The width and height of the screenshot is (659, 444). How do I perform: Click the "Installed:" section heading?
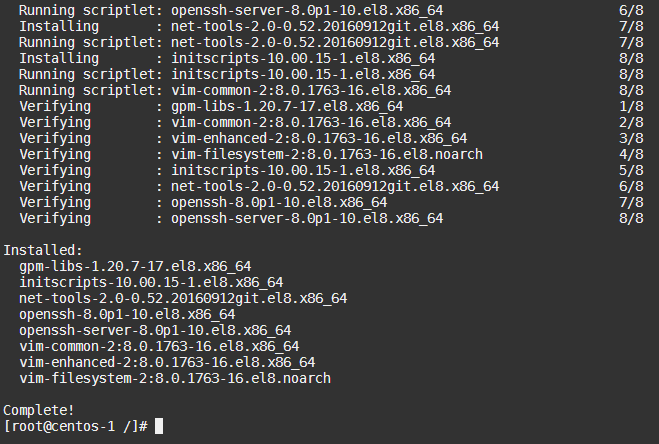tap(43, 250)
